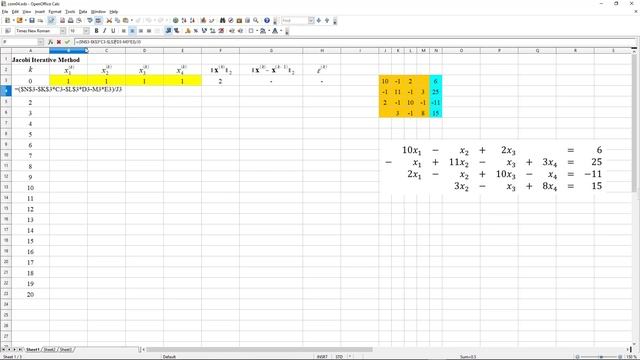Open the Font Size dropdown
Viewport: 640px width, 360px height.
(x=86, y=31)
